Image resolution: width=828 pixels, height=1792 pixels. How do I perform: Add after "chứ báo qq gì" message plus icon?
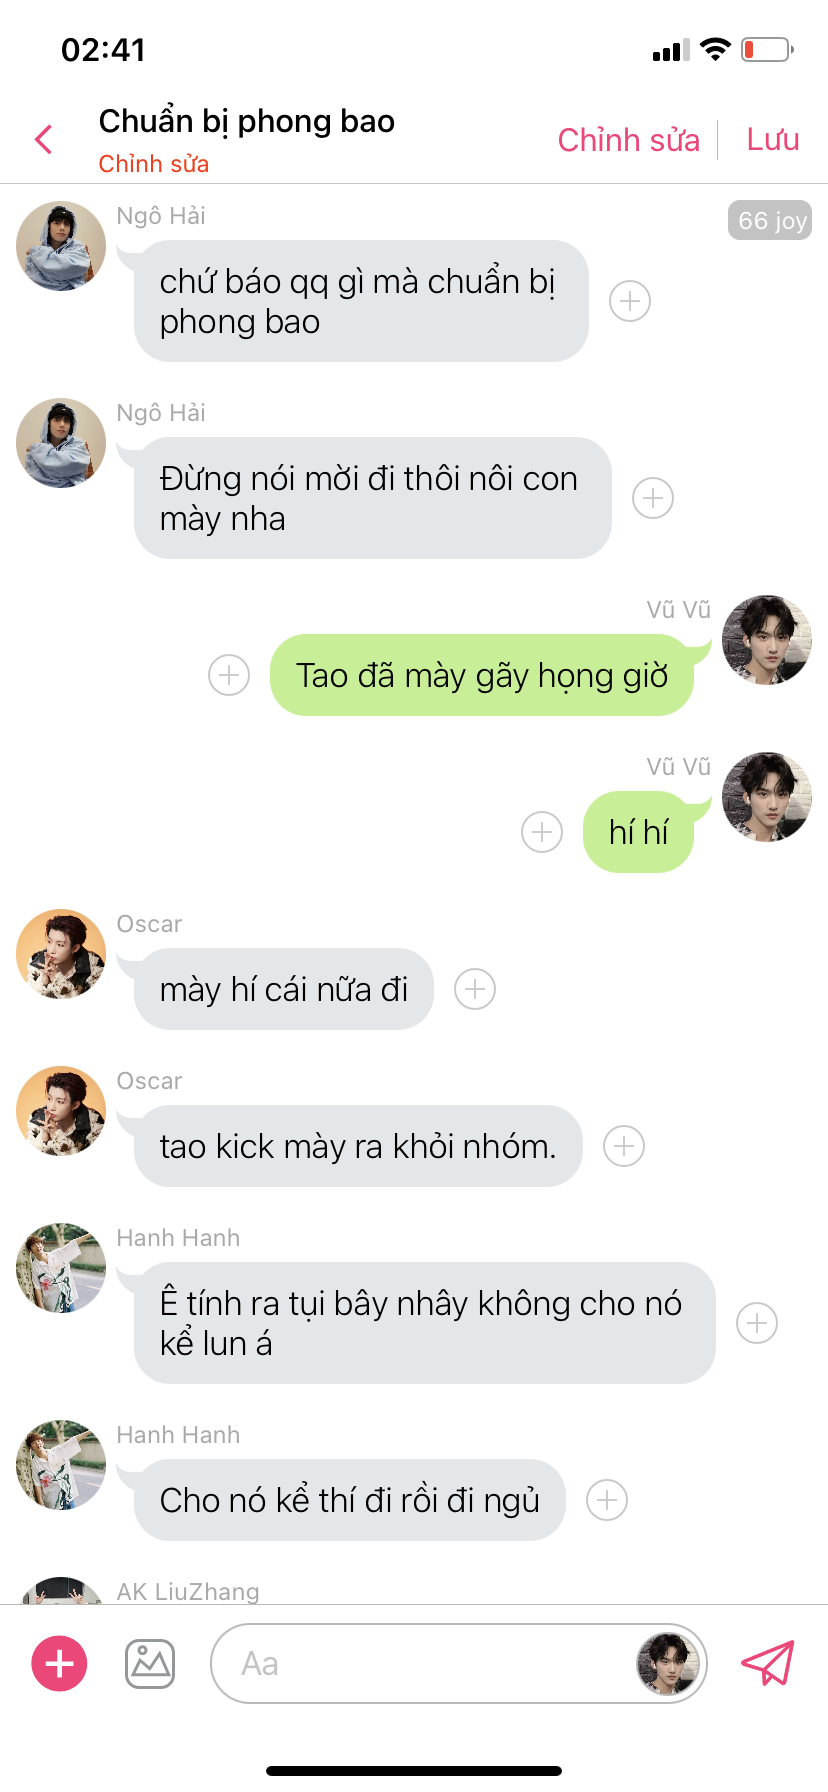coord(630,301)
